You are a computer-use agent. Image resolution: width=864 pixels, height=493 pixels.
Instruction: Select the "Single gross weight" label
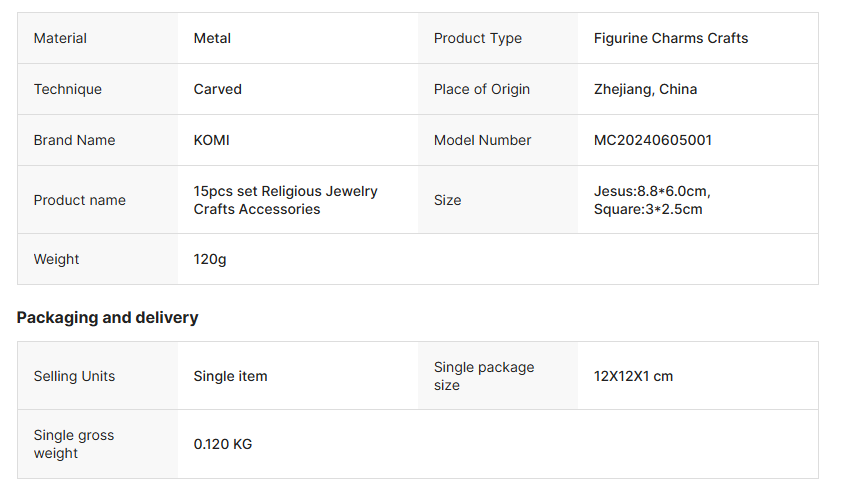pos(74,444)
